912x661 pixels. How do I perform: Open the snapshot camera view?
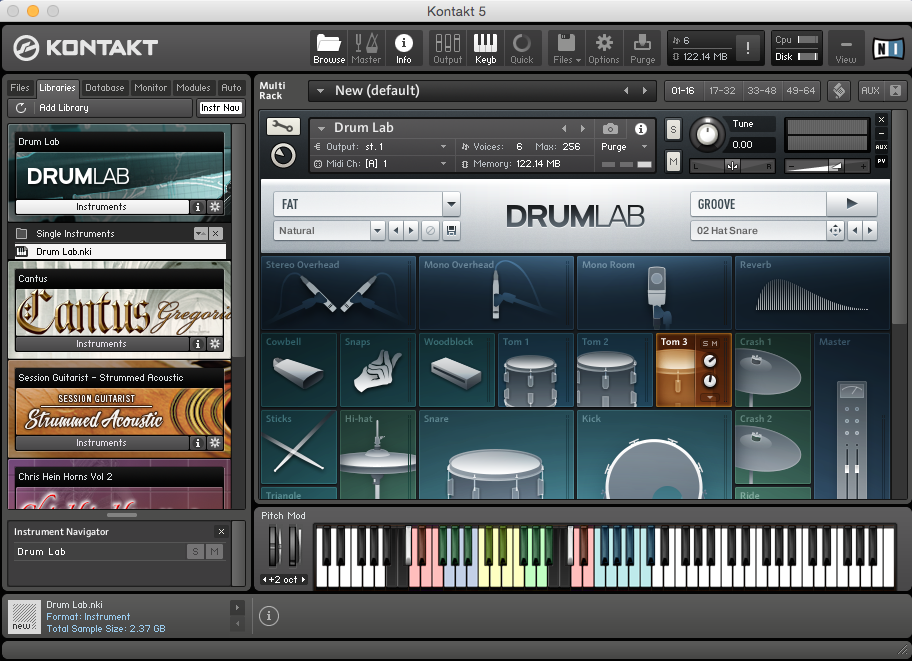coord(610,129)
